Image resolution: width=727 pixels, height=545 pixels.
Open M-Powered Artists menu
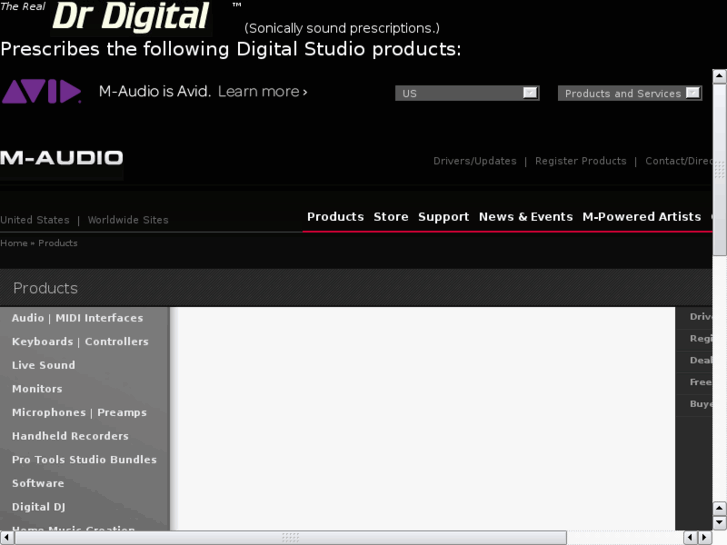pyautogui.click(x=642, y=217)
